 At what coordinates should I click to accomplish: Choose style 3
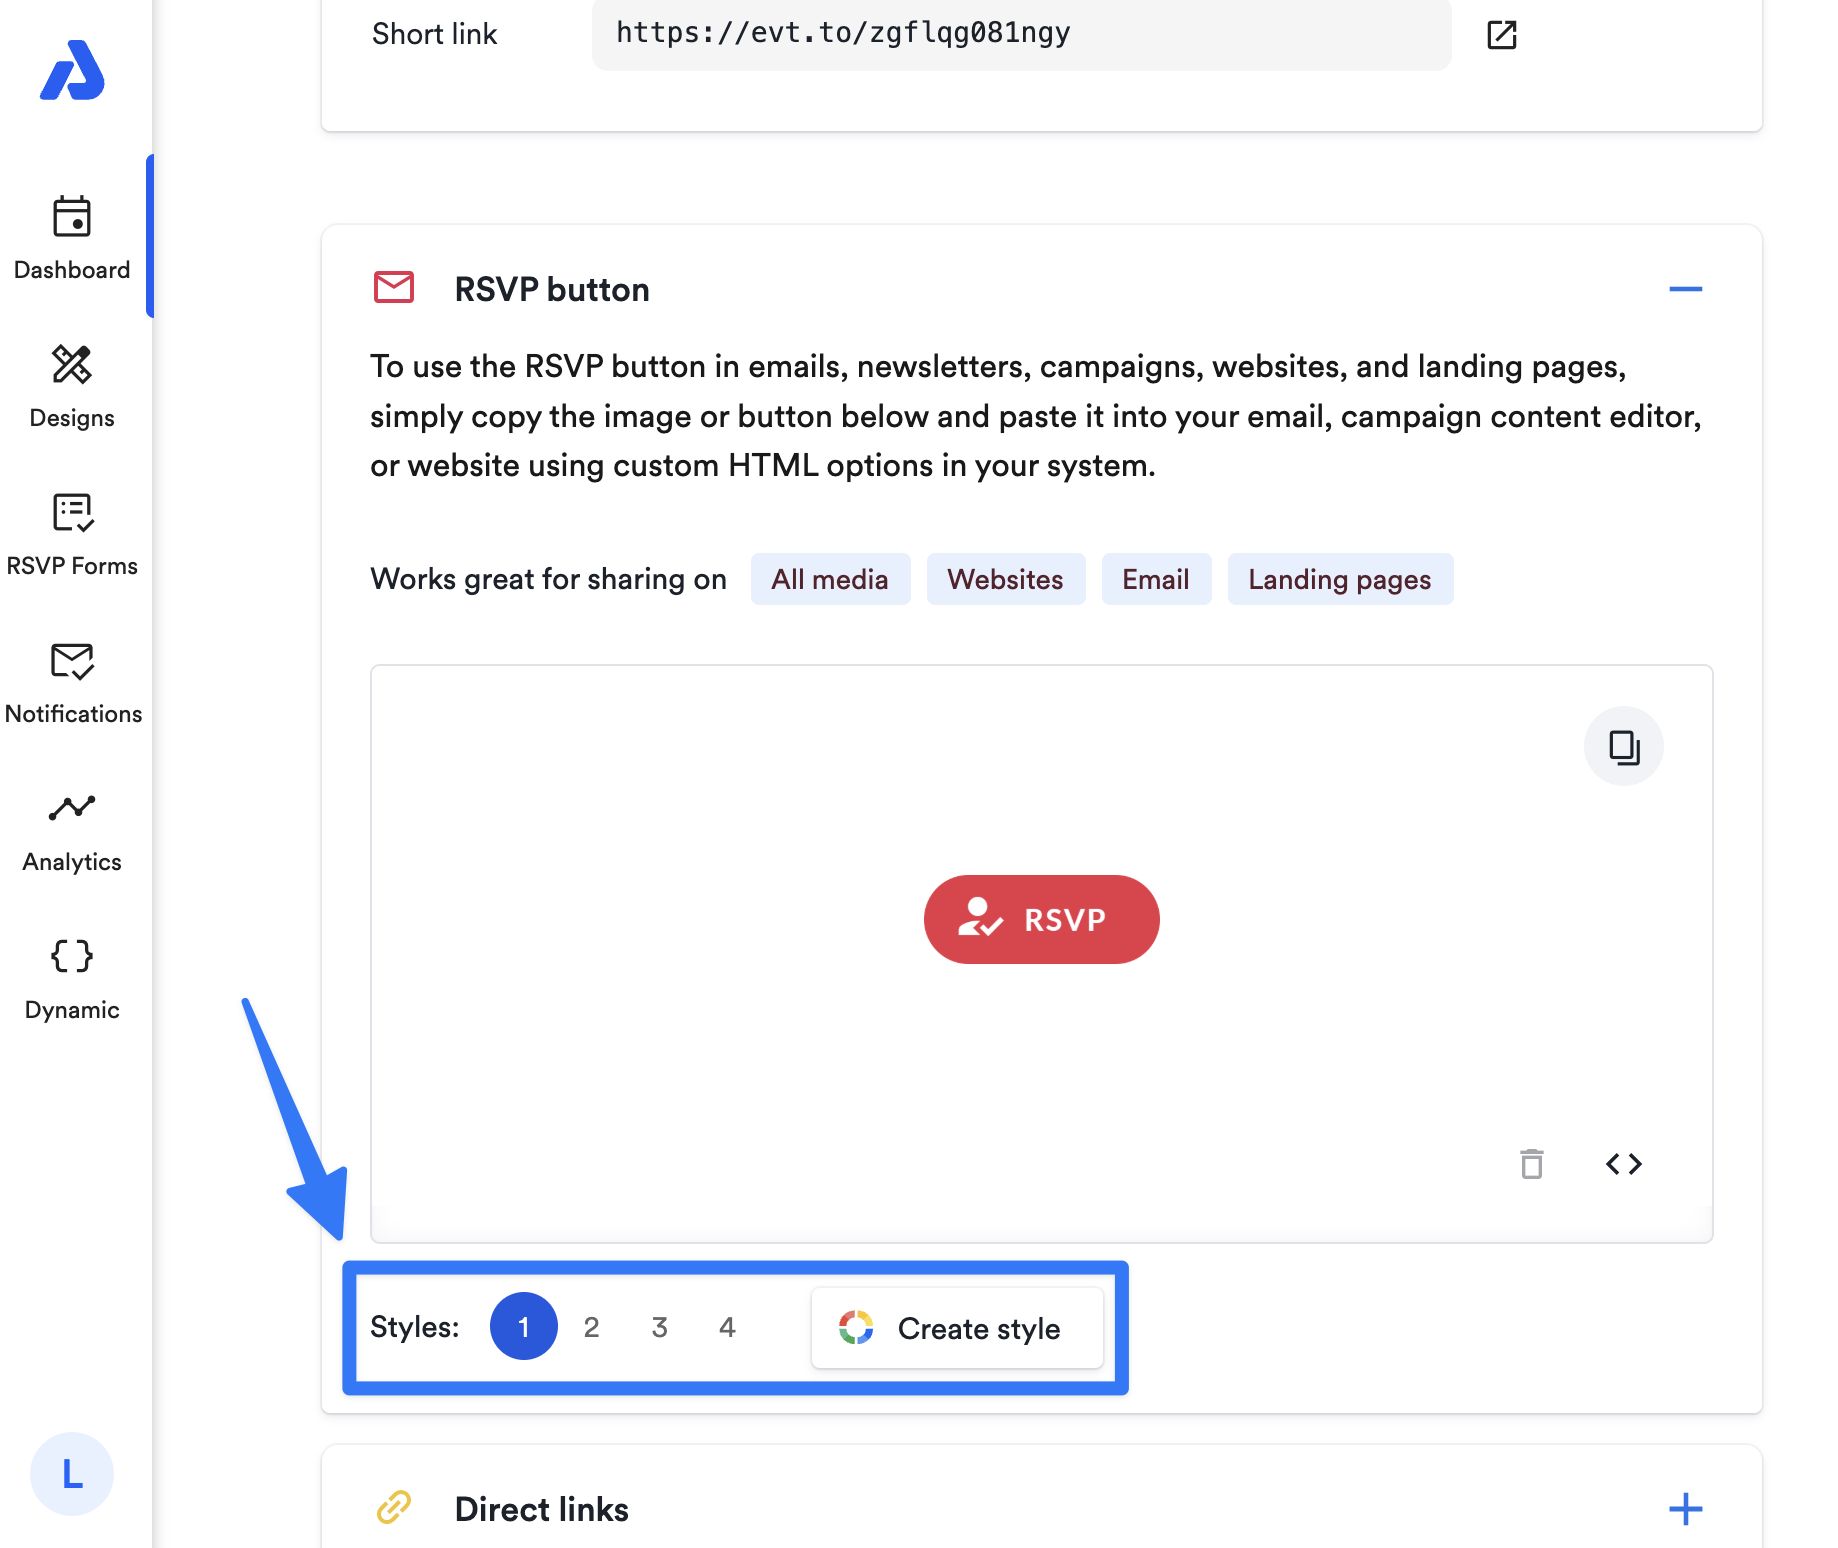point(659,1327)
